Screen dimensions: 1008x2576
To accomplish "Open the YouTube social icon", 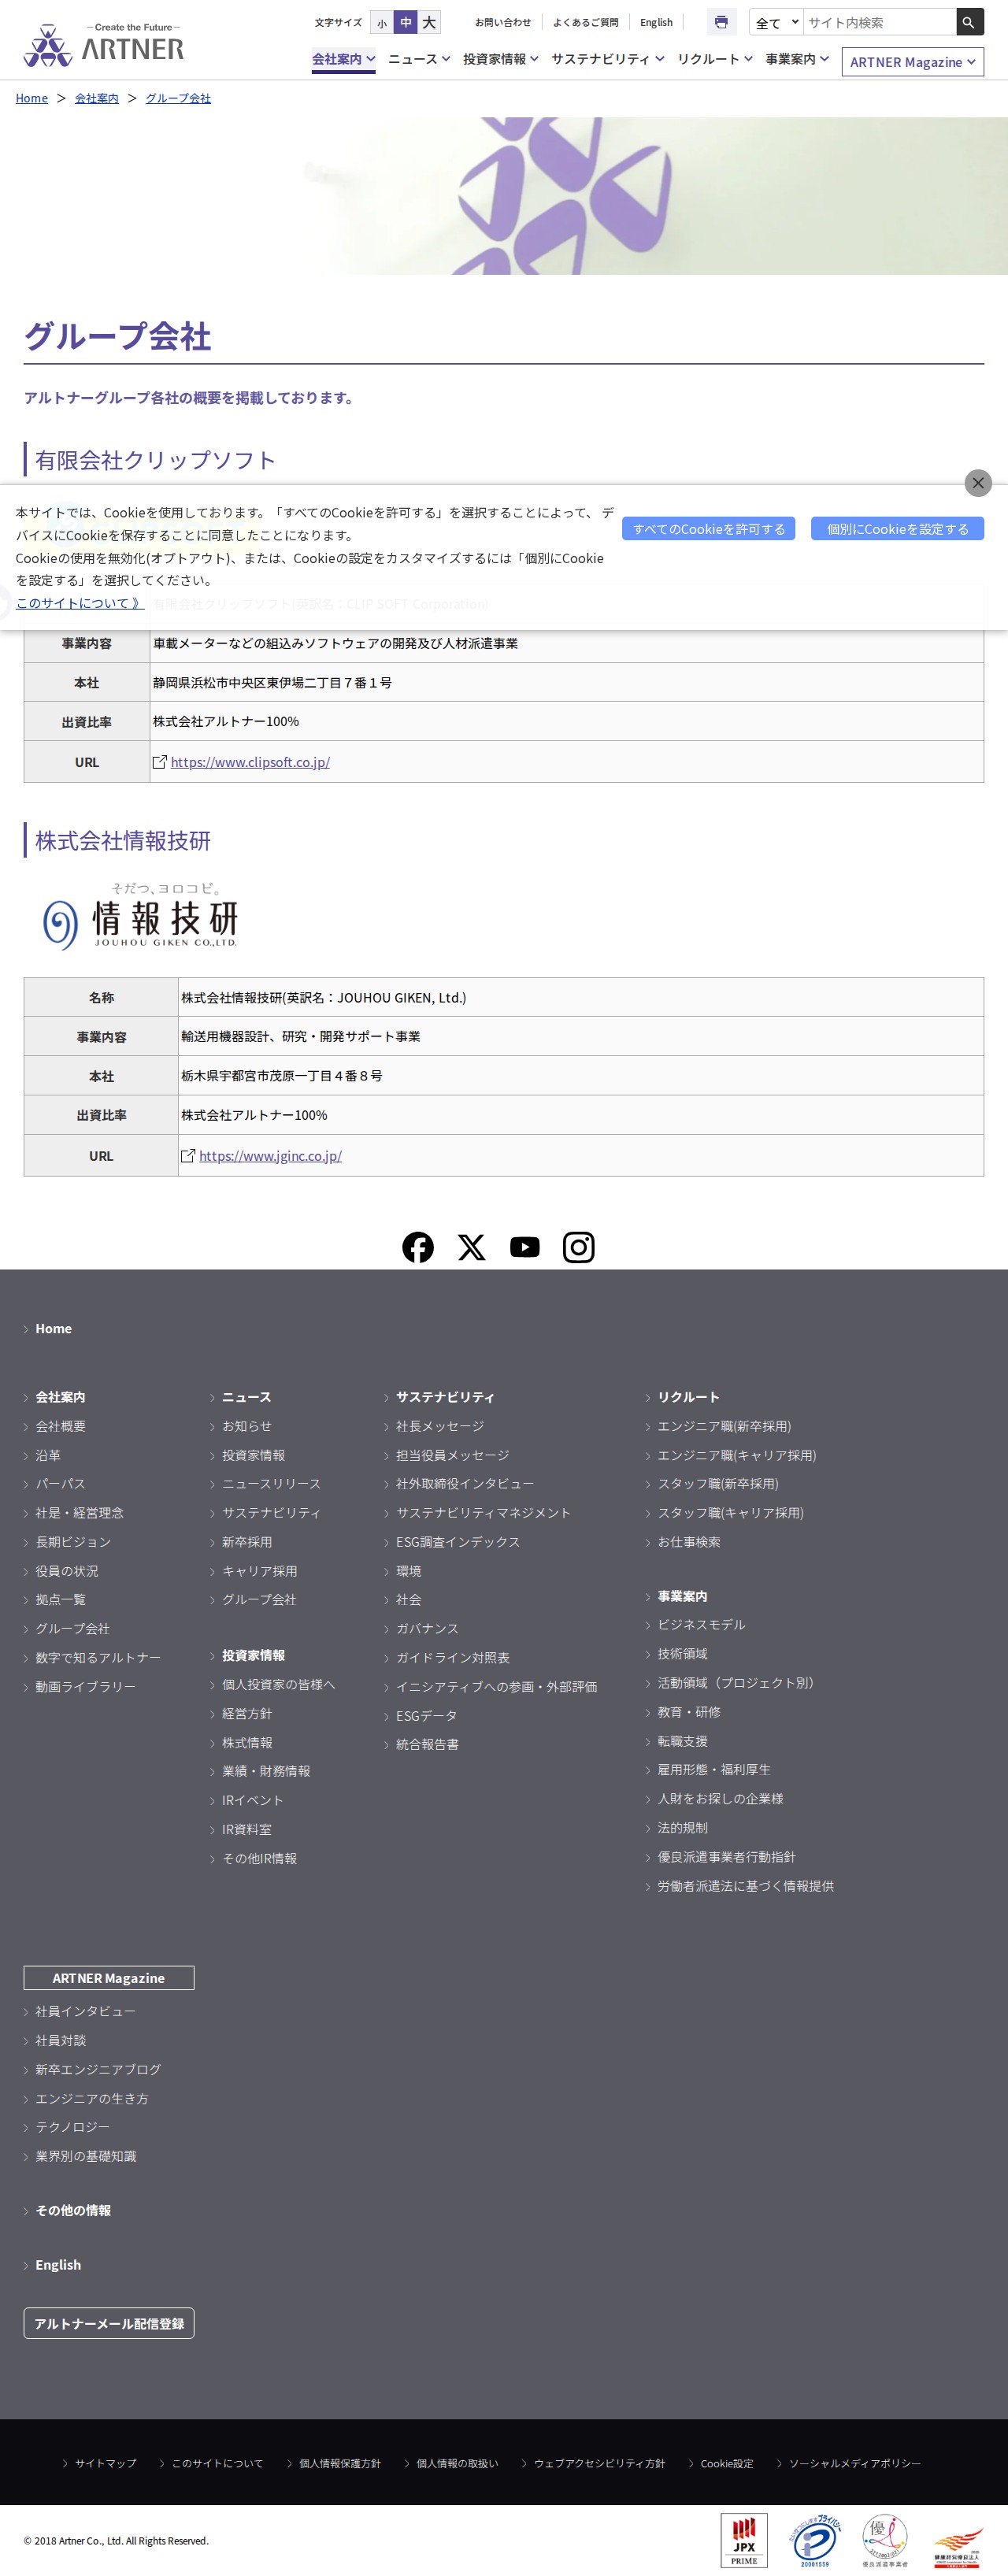I will (x=525, y=1247).
